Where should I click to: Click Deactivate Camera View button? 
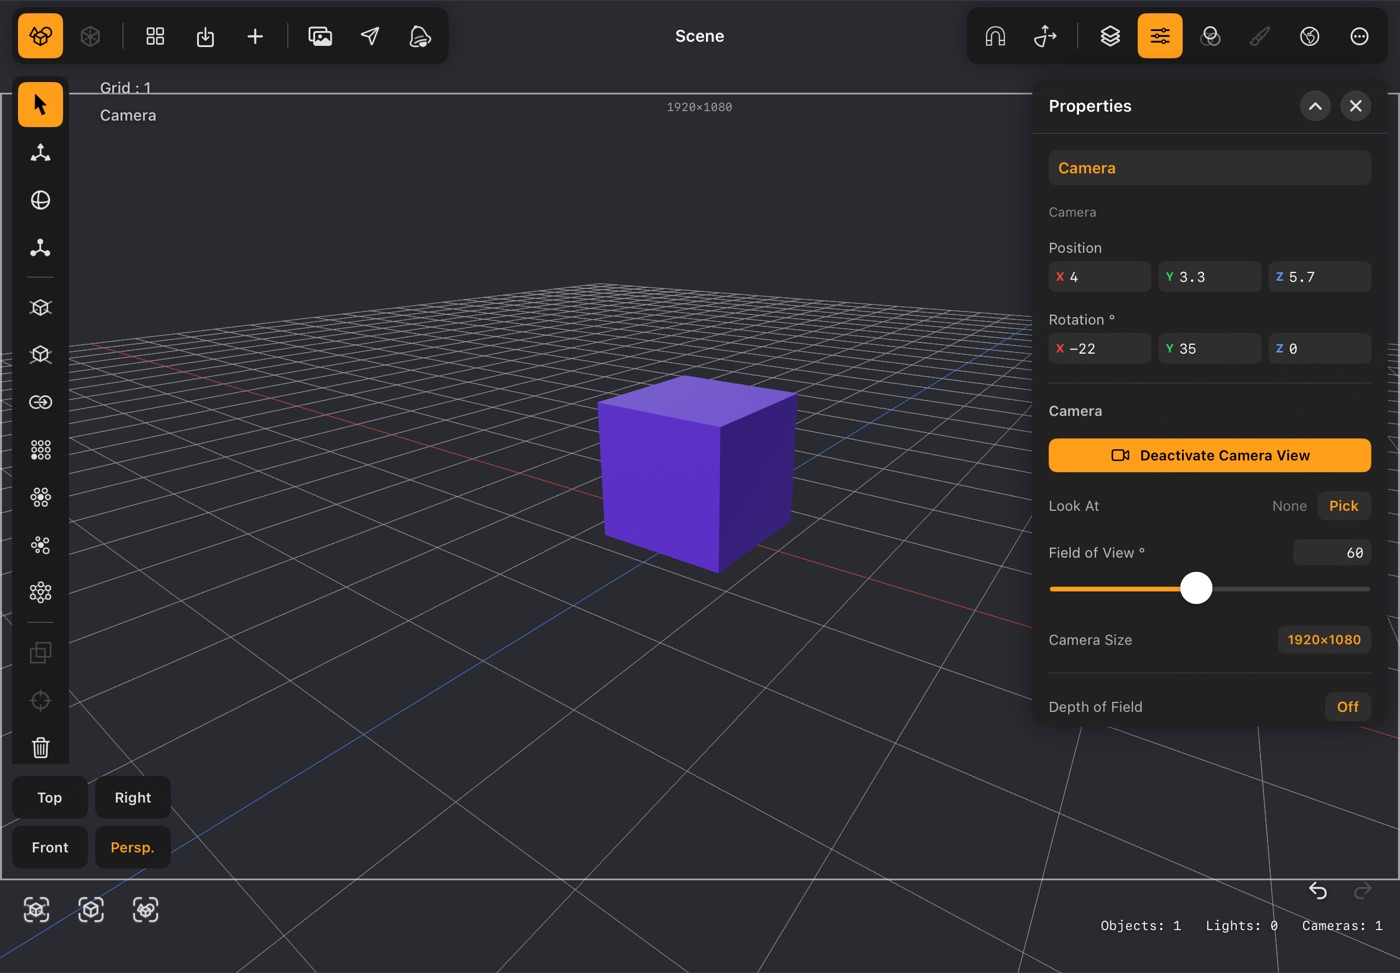click(x=1209, y=455)
